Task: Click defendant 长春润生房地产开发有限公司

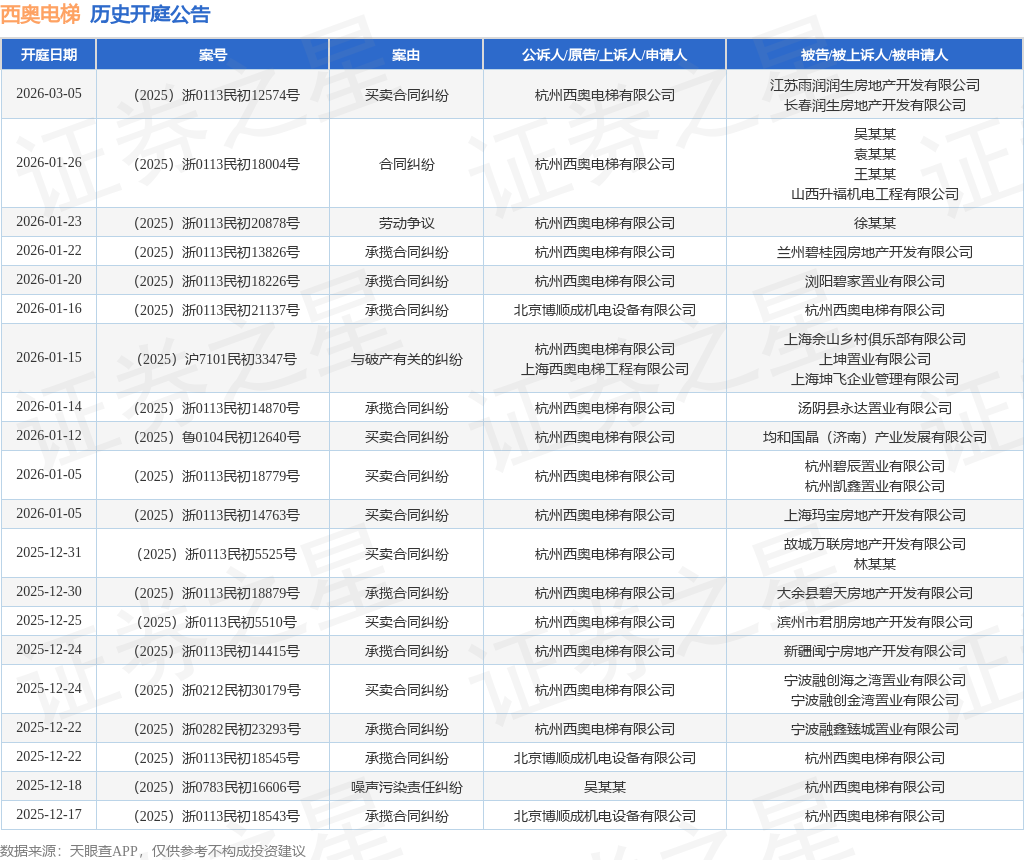Action: coord(875,105)
